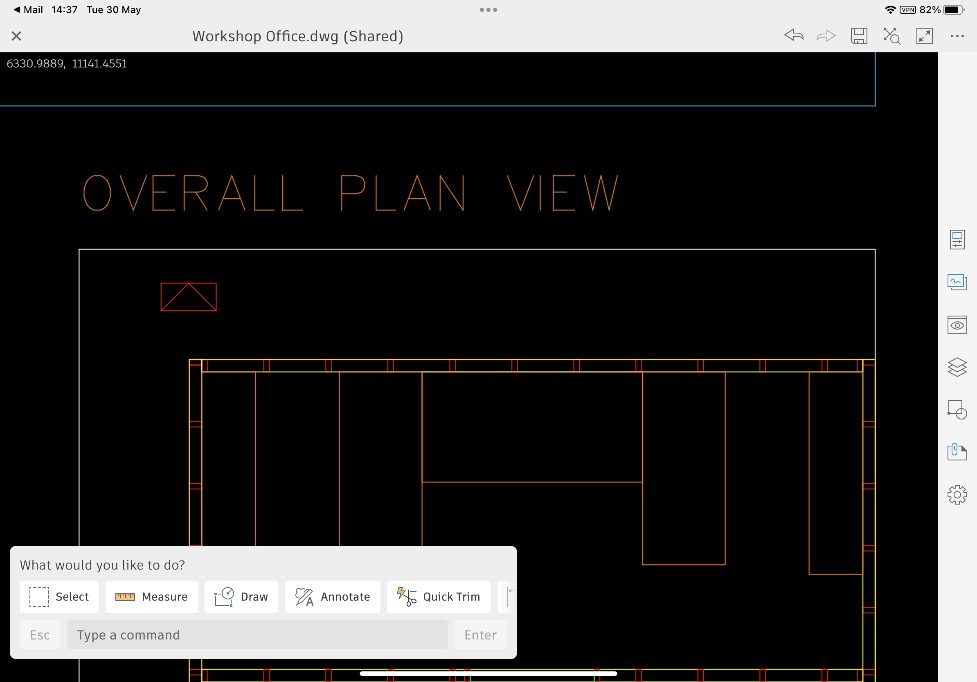
Task: Choose the Select tool button
Action: [x=59, y=597]
